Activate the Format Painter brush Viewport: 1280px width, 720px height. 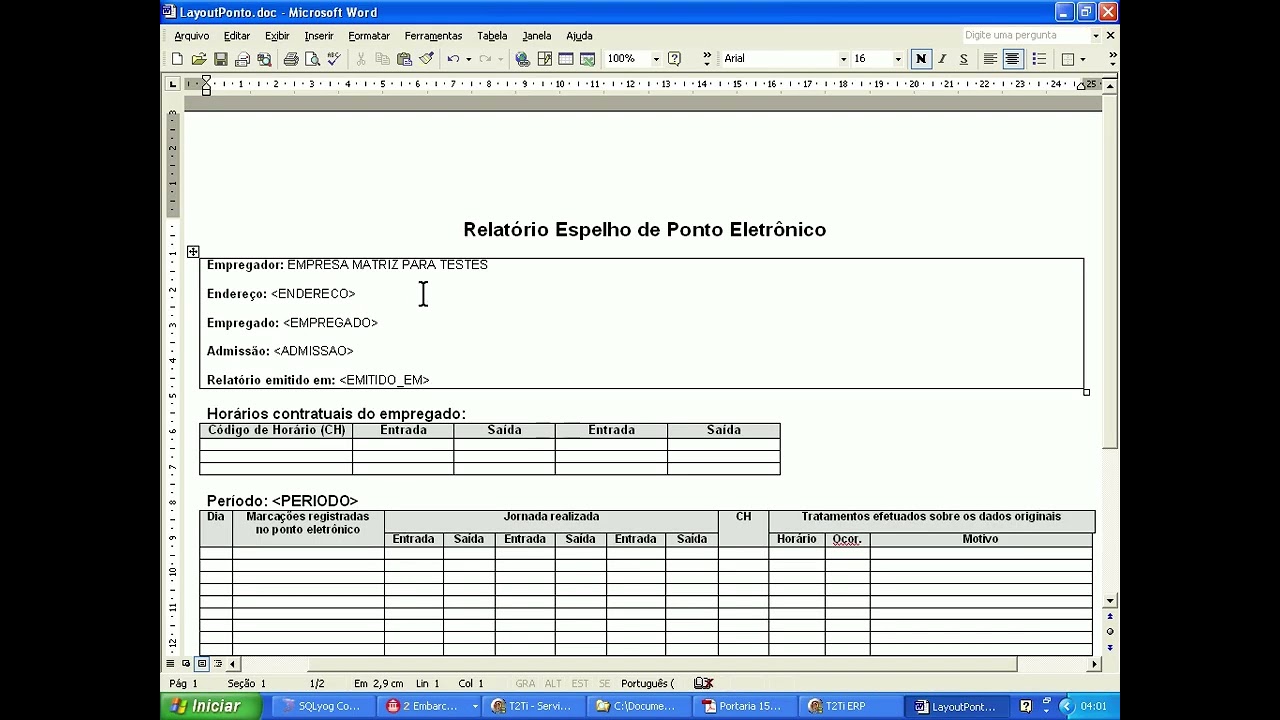[426, 59]
